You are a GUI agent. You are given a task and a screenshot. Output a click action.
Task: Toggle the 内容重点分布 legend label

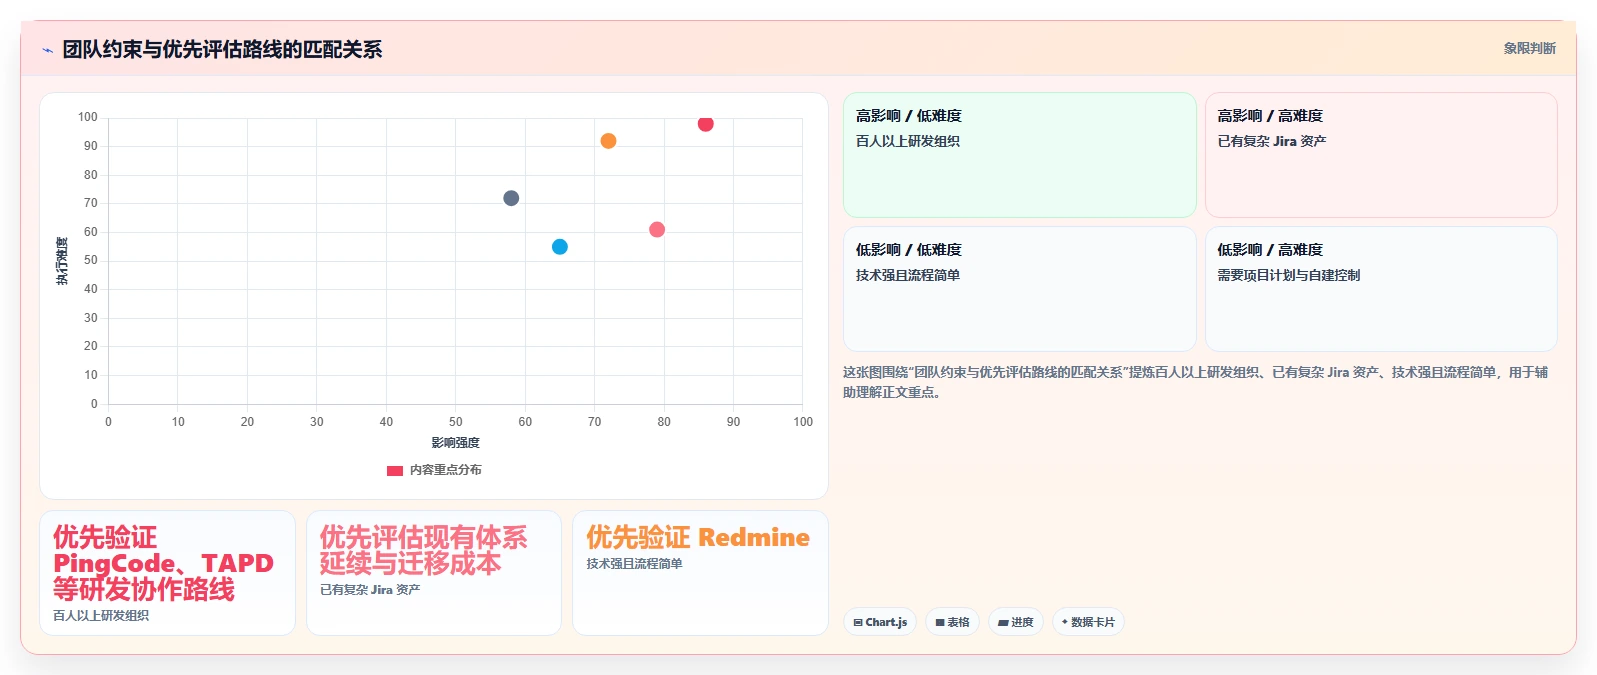(446, 470)
